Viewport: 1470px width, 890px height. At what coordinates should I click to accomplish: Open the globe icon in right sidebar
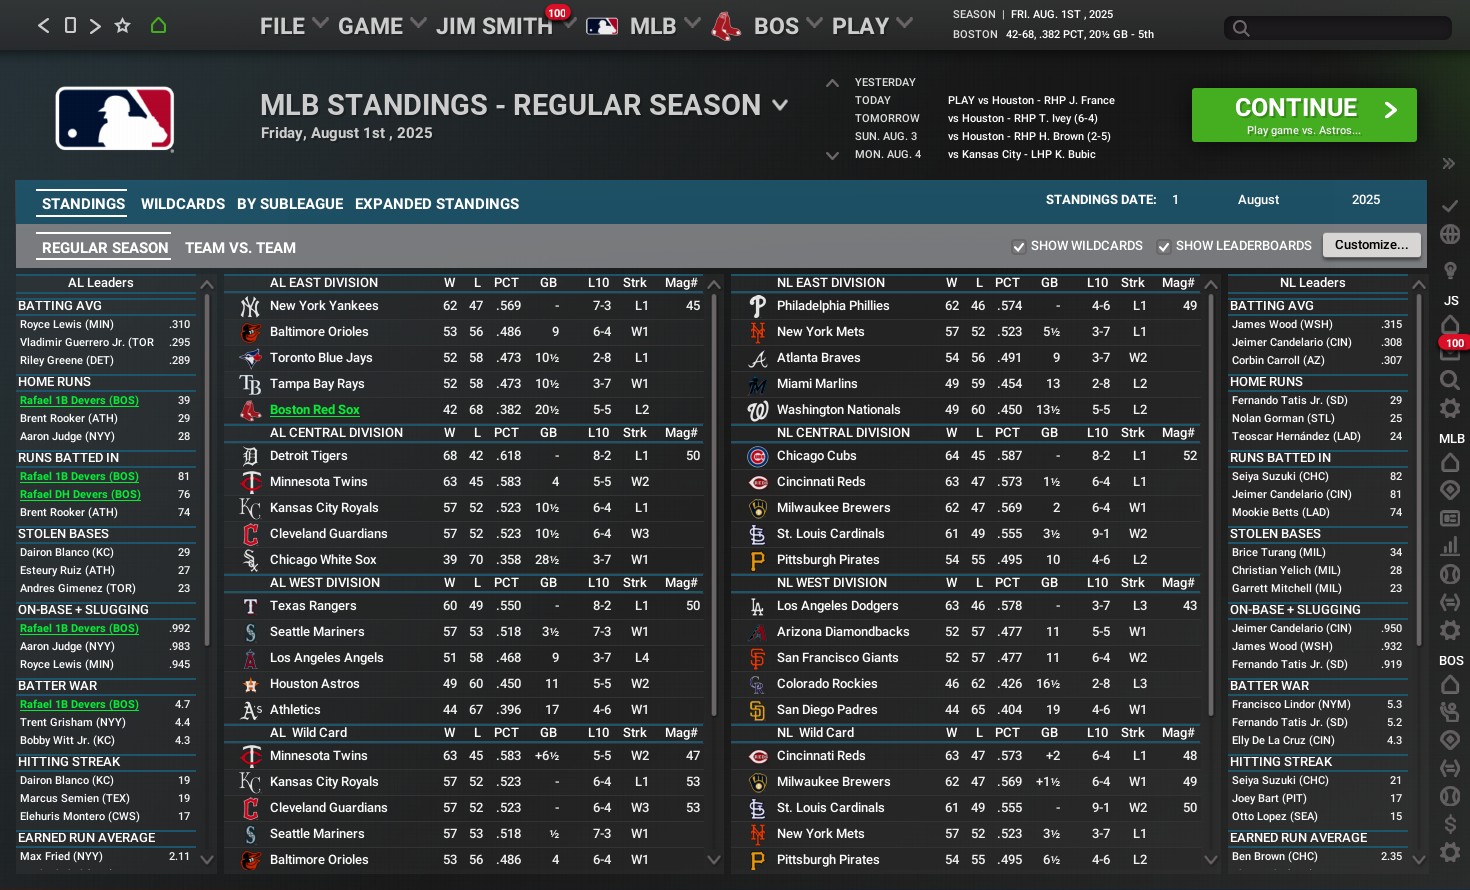click(1450, 235)
